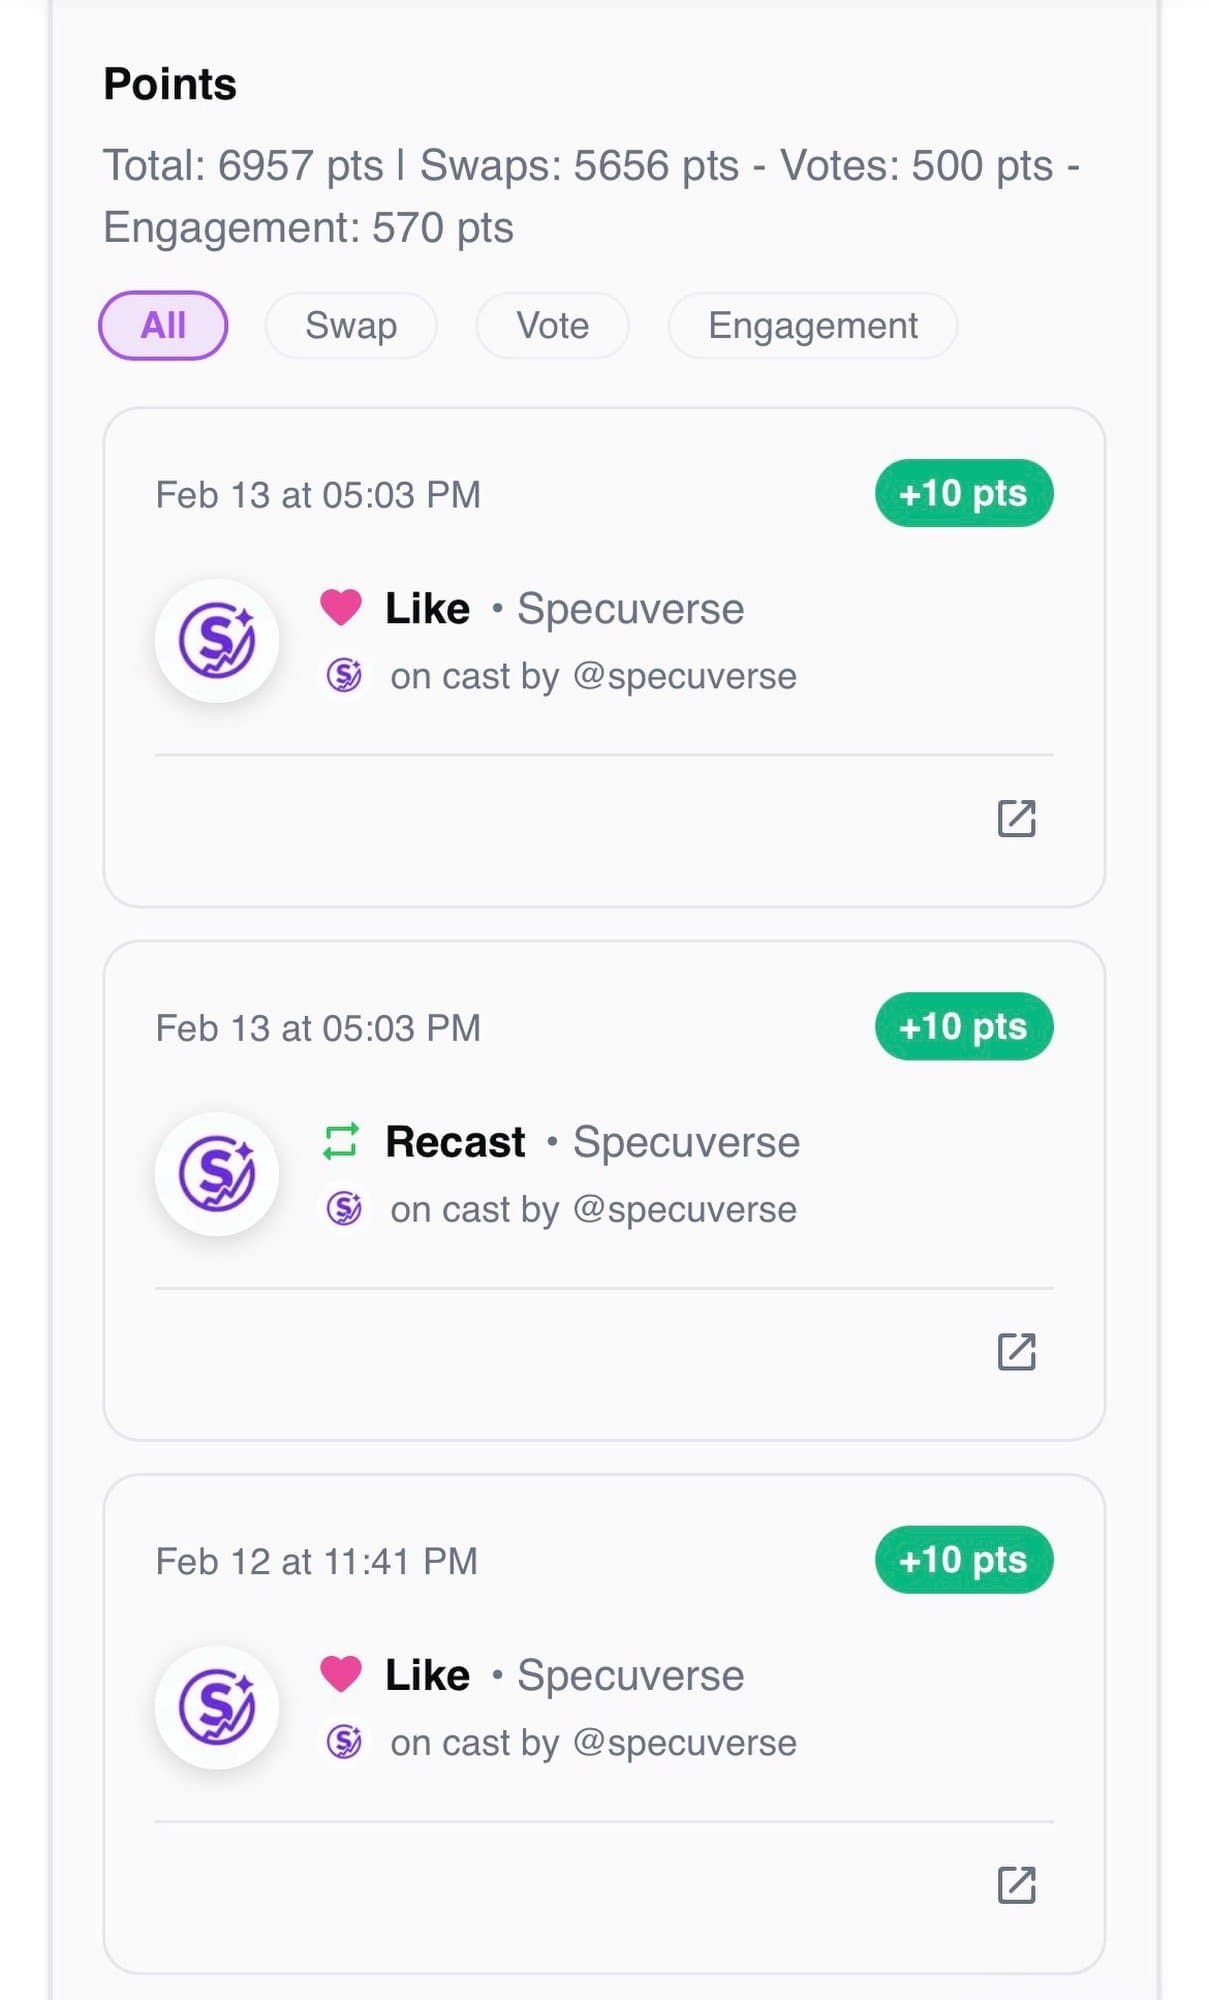
Task: Switch to the All filter tab
Action: point(162,325)
